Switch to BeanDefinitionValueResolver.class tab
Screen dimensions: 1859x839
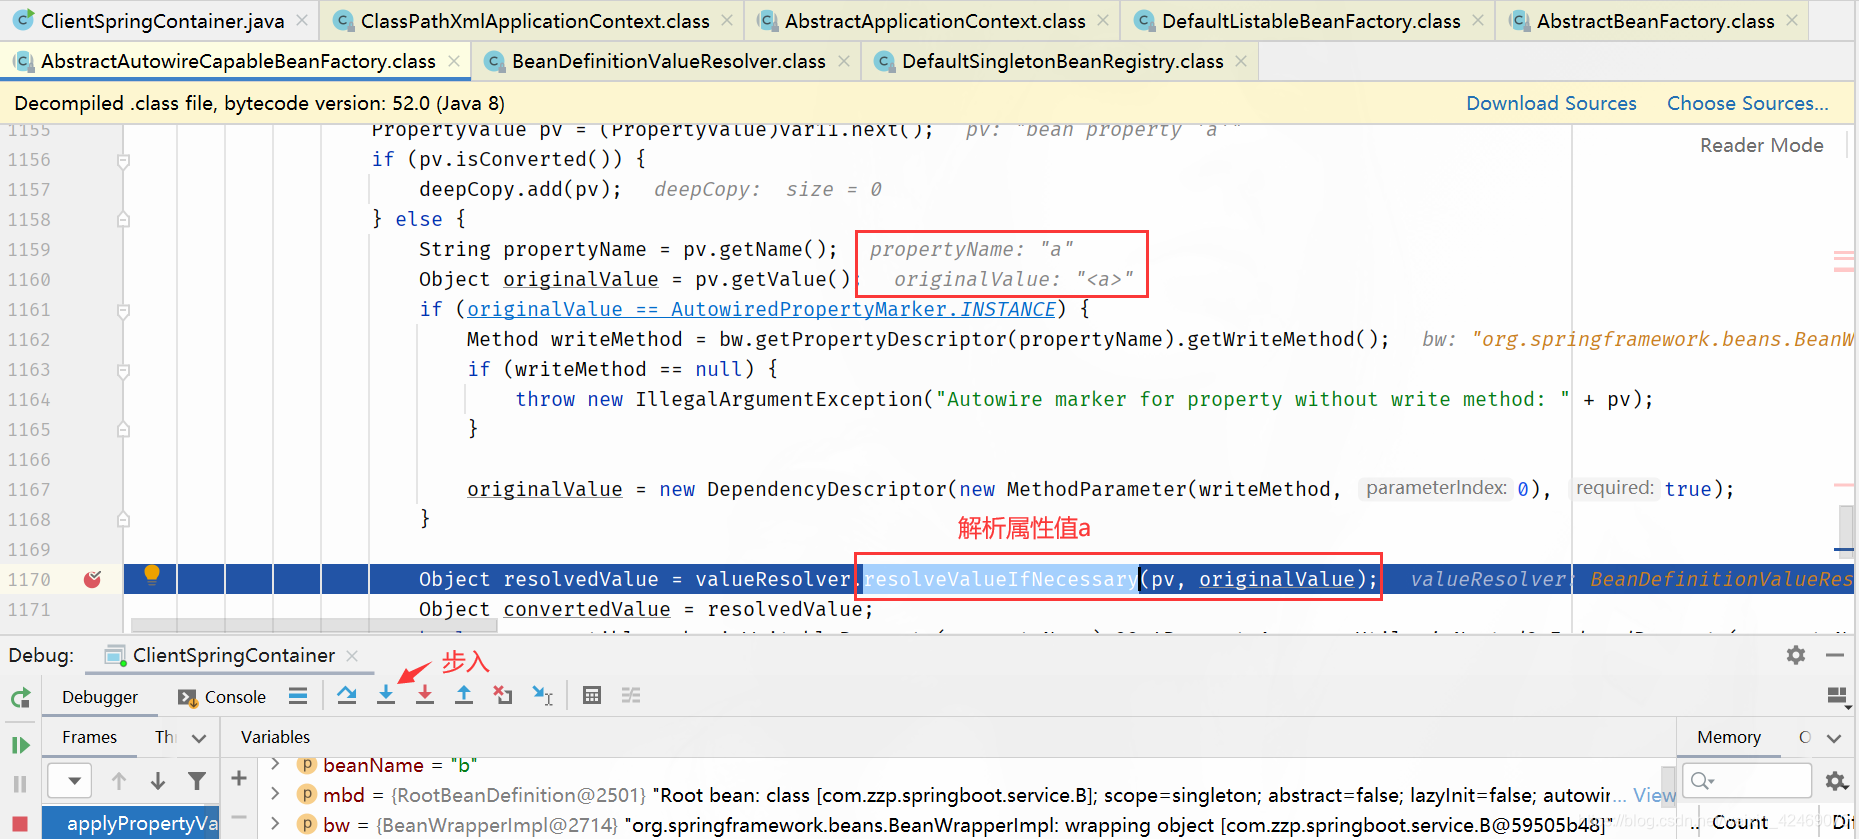click(x=668, y=61)
